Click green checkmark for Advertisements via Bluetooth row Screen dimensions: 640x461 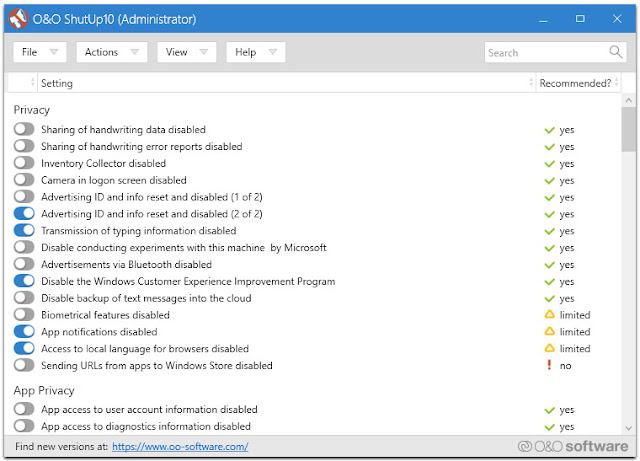pos(549,265)
